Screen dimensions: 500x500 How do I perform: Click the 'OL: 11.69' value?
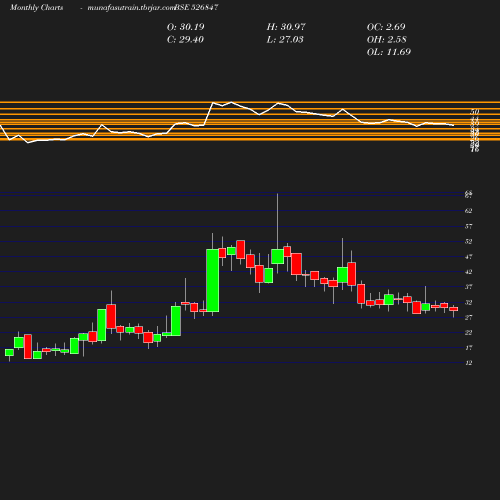pos(389,52)
